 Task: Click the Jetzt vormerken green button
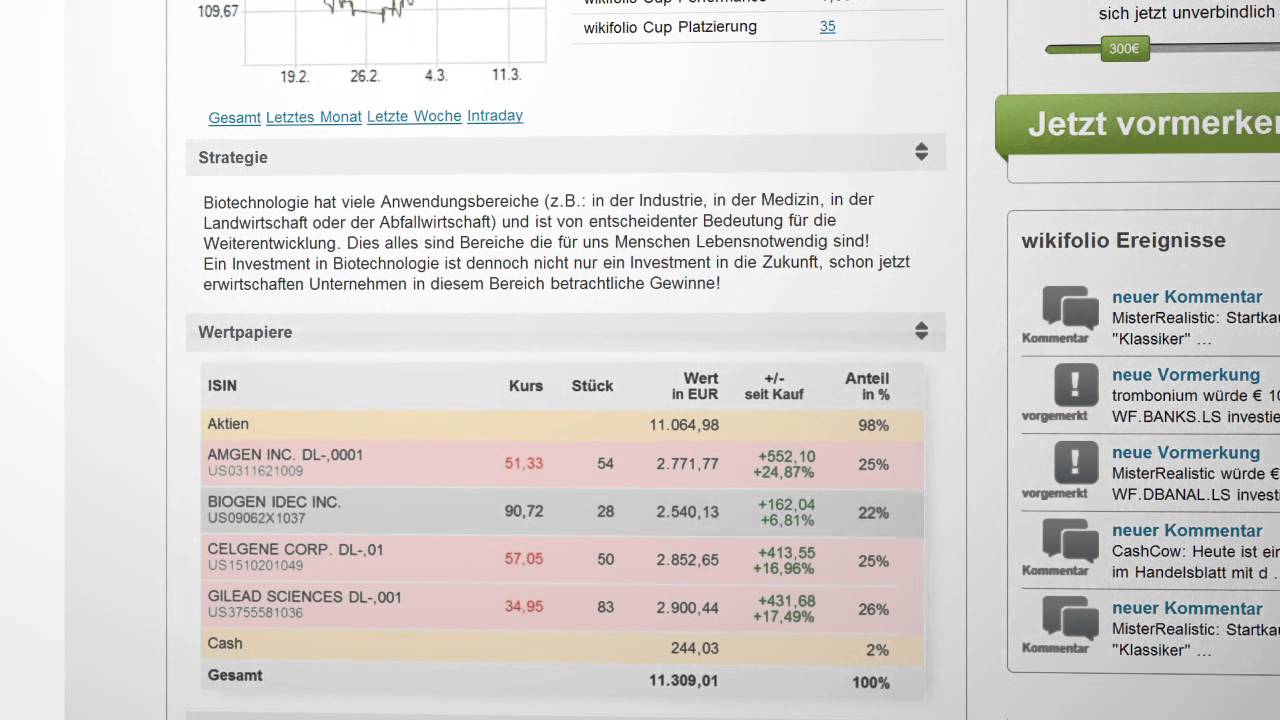(x=1140, y=124)
